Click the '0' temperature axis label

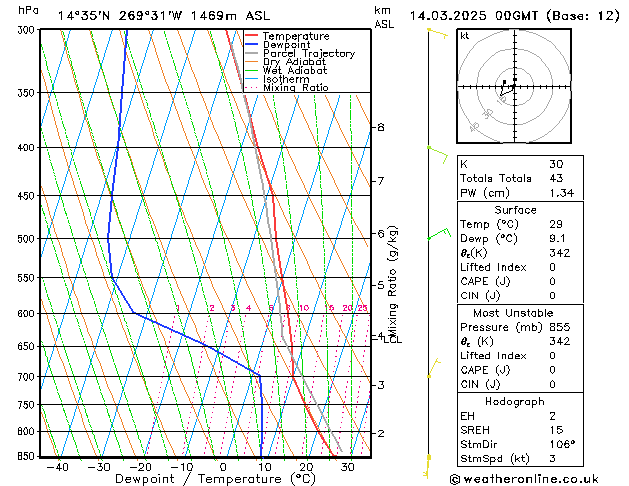(x=223, y=467)
